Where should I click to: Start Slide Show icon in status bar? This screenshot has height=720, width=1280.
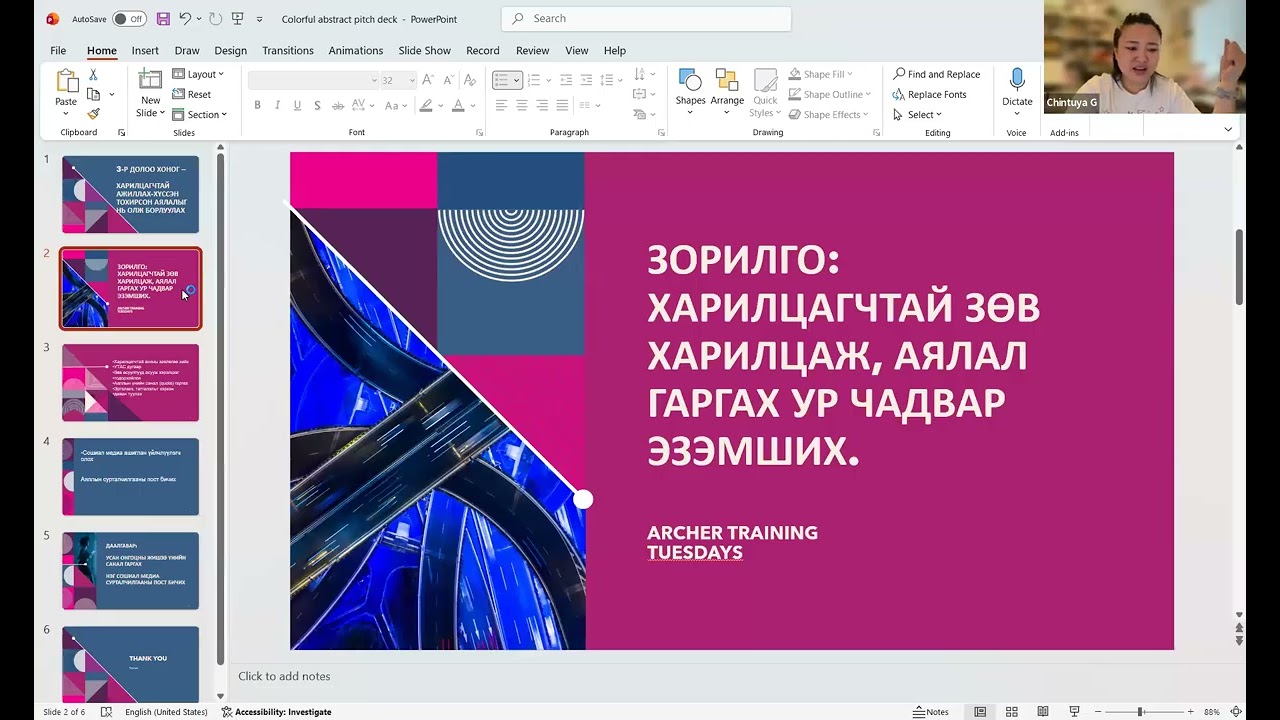1074,712
